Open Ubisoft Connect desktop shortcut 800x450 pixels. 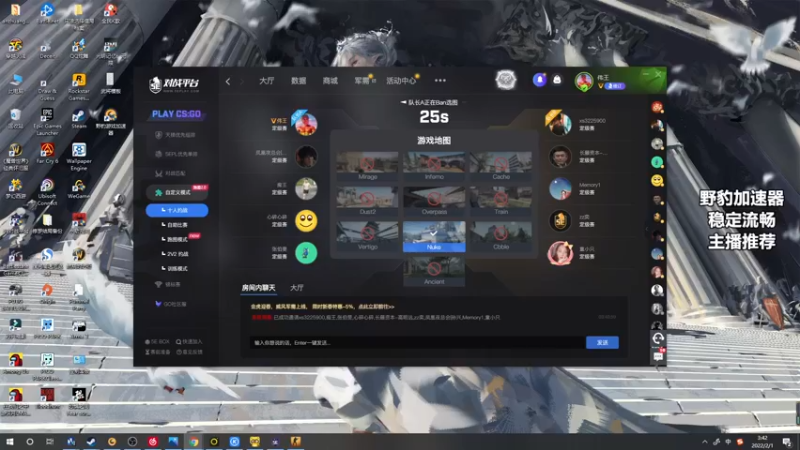(47, 192)
